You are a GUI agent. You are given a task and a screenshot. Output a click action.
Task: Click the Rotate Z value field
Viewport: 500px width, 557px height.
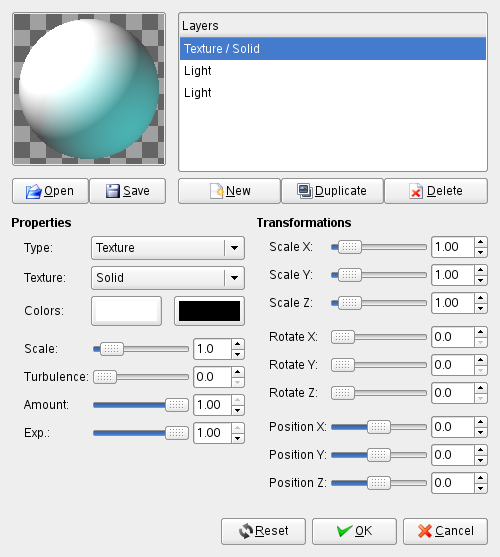tap(453, 393)
